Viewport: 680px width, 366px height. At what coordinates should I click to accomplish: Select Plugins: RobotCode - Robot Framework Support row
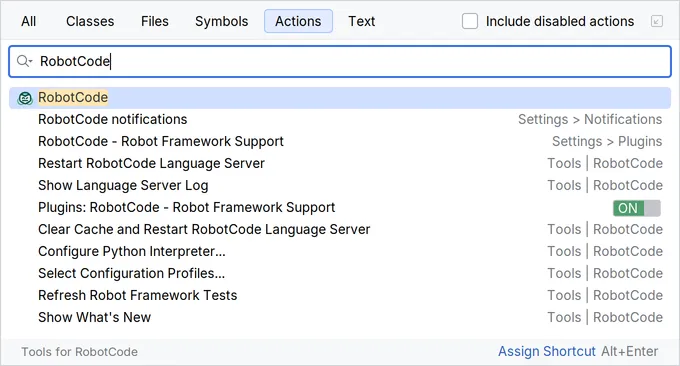(x=340, y=208)
